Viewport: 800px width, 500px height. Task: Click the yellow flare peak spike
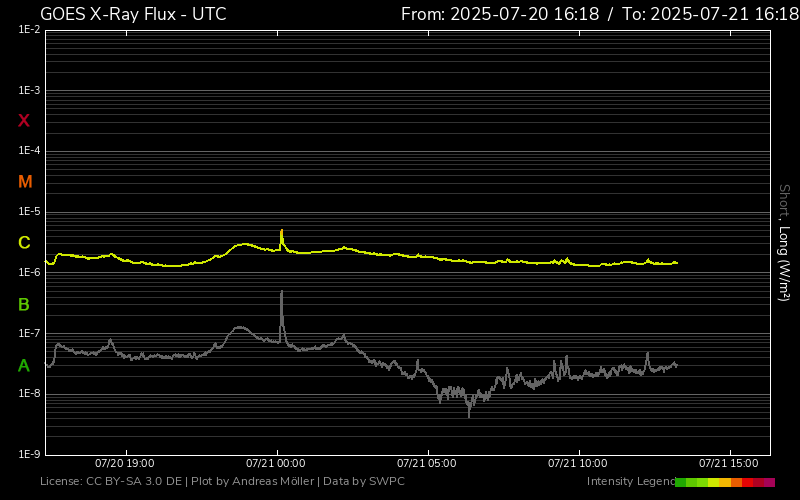pos(281,232)
